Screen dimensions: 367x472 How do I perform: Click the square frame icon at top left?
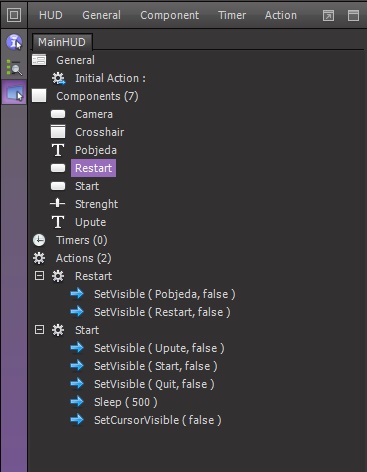[14, 15]
